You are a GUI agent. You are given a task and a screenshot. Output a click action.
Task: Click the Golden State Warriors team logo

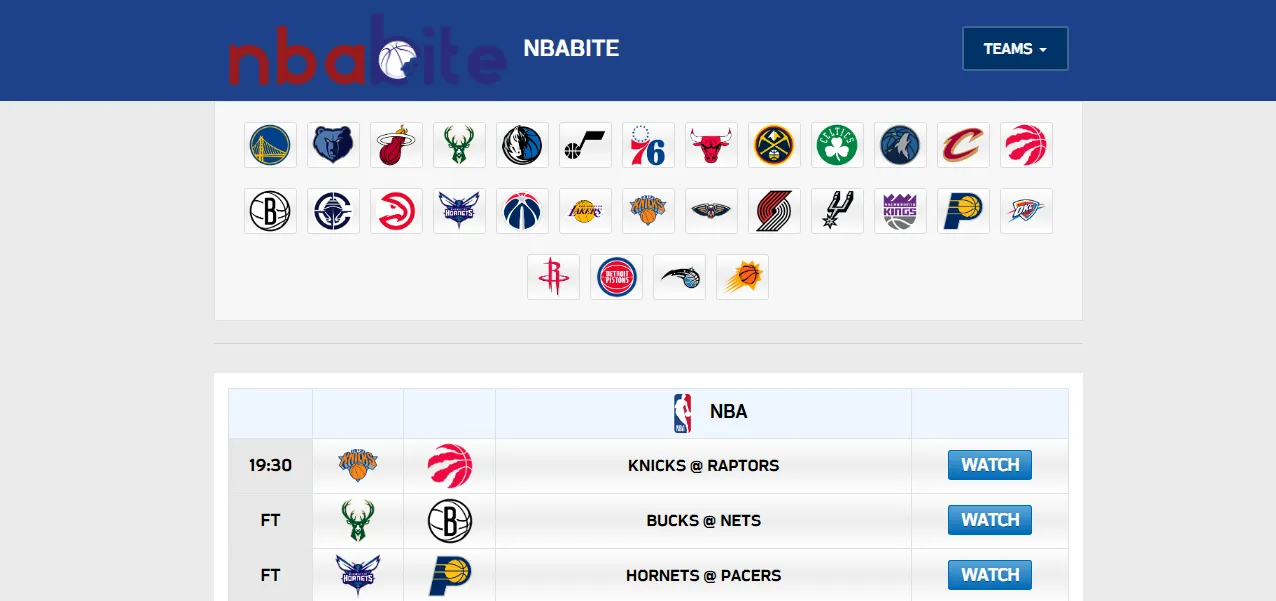coord(270,145)
